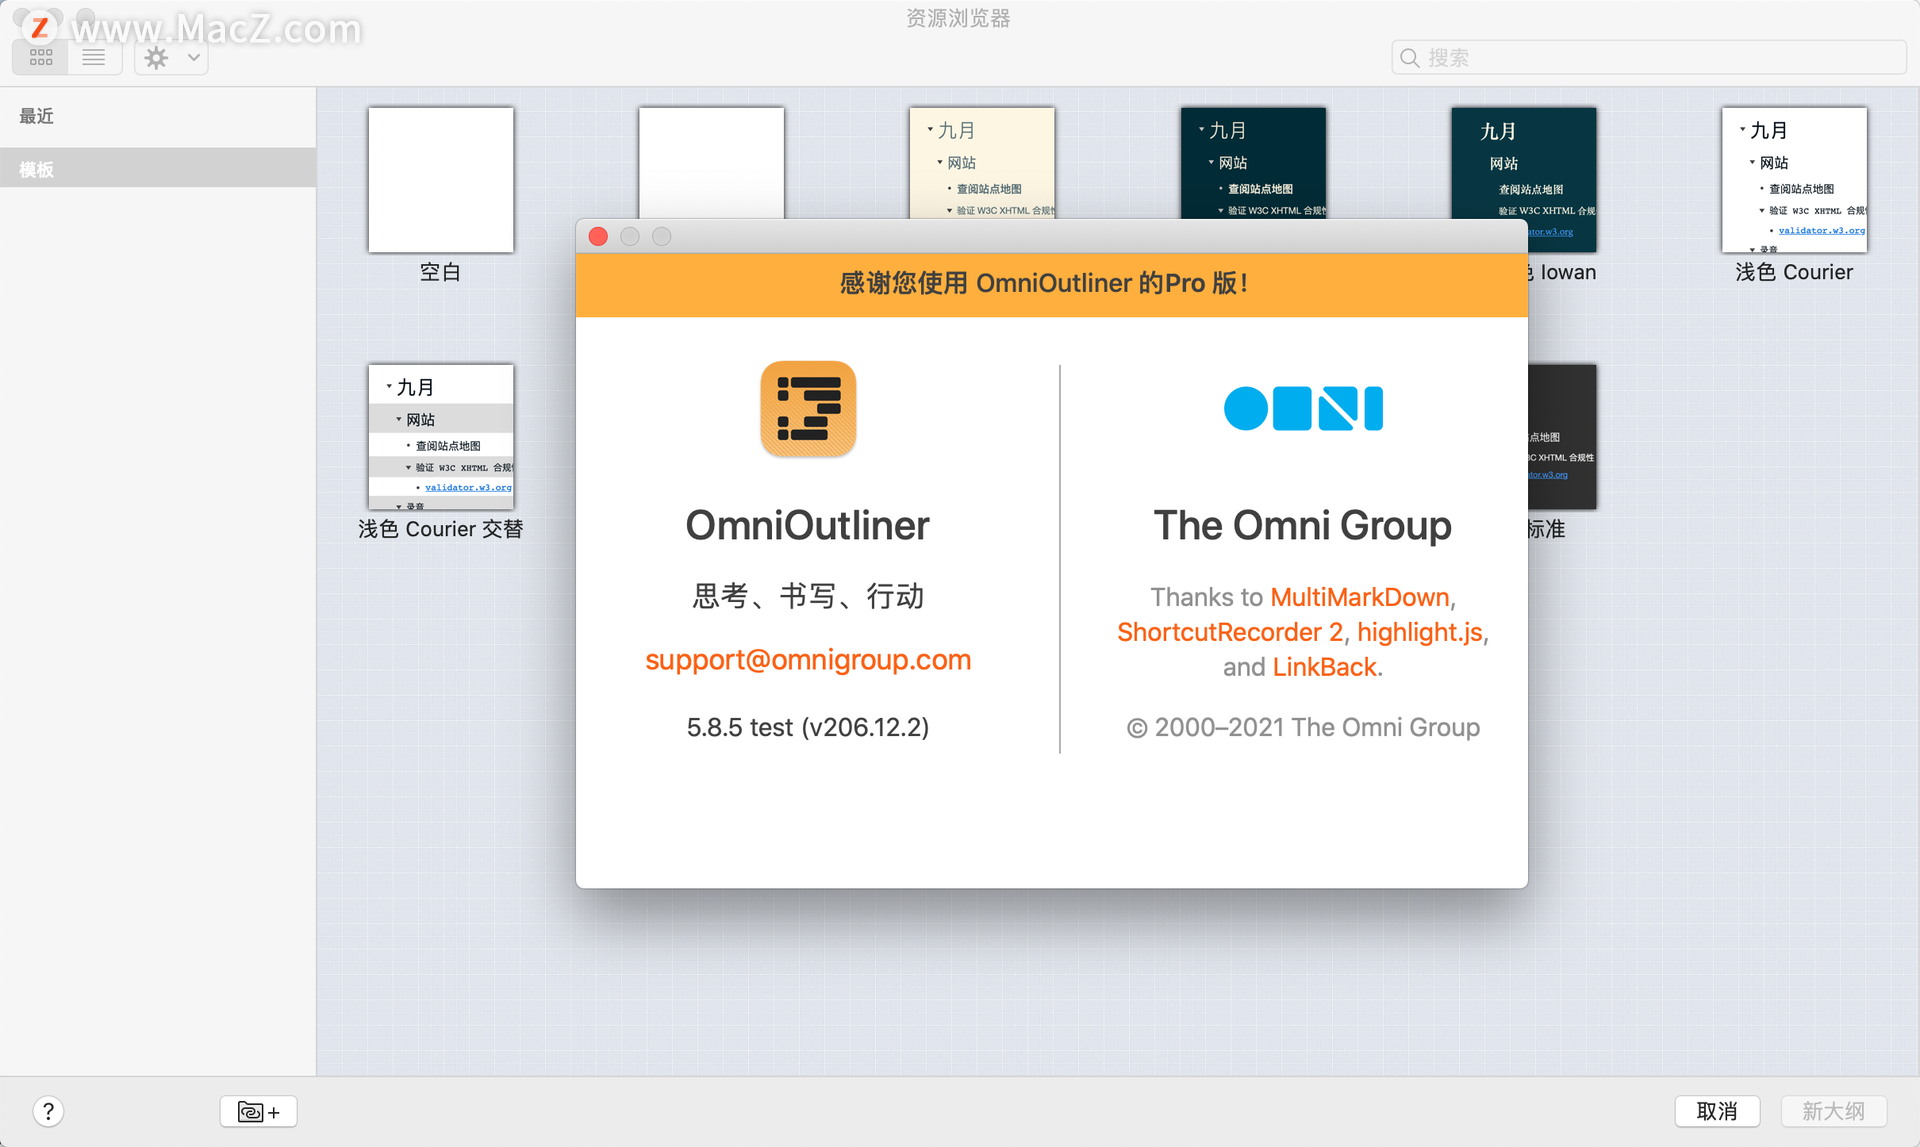Select the dark 标准 template thumbnail
This screenshot has height=1147, width=1920.
coord(1562,437)
